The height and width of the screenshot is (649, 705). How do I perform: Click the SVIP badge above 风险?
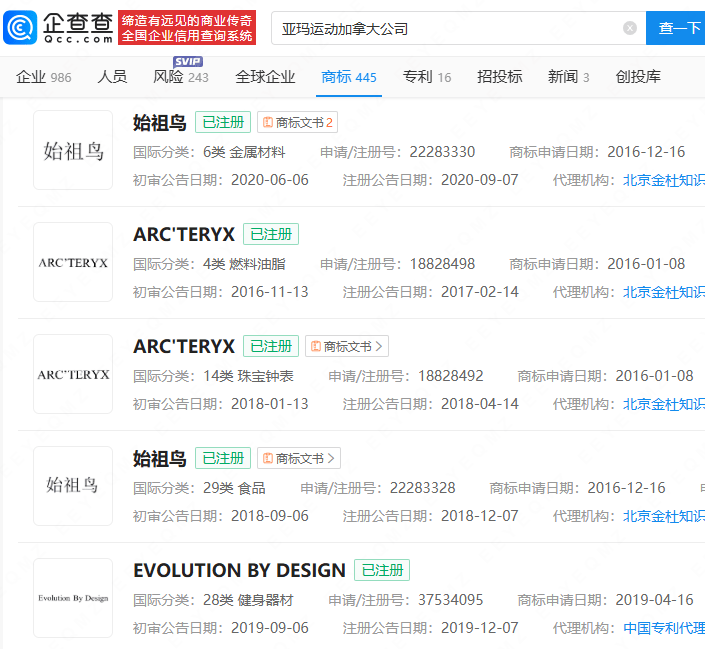[188, 62]
